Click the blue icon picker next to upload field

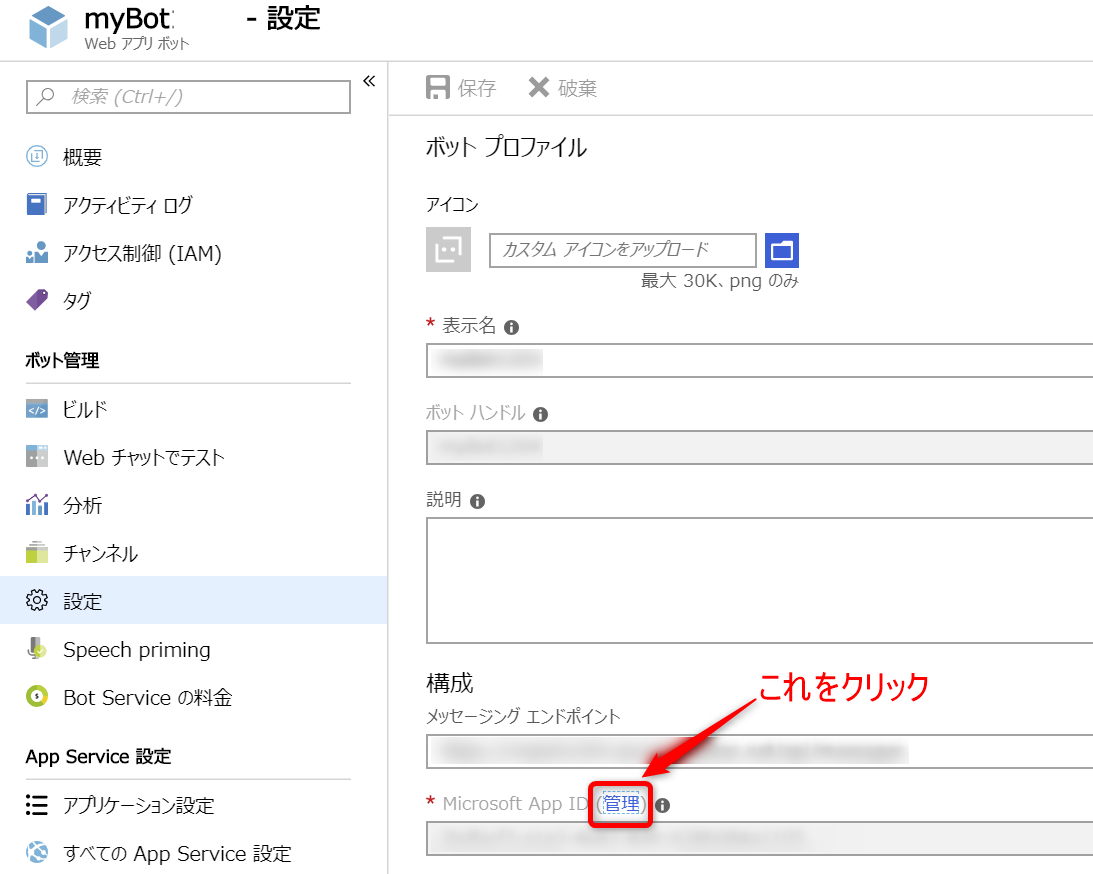[781, 249]
